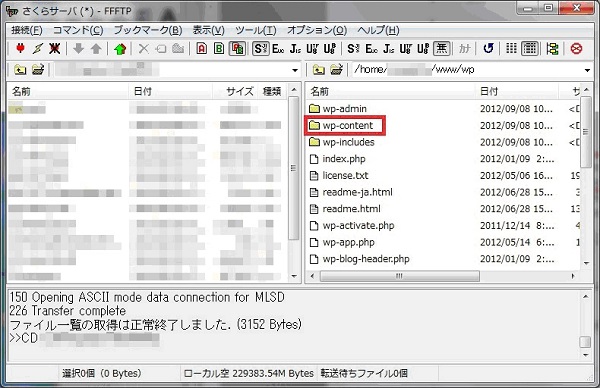Viewport: 600px width, 388px height.
Task: Click the Disconnect icon with red X
Action: click(55, 49)
